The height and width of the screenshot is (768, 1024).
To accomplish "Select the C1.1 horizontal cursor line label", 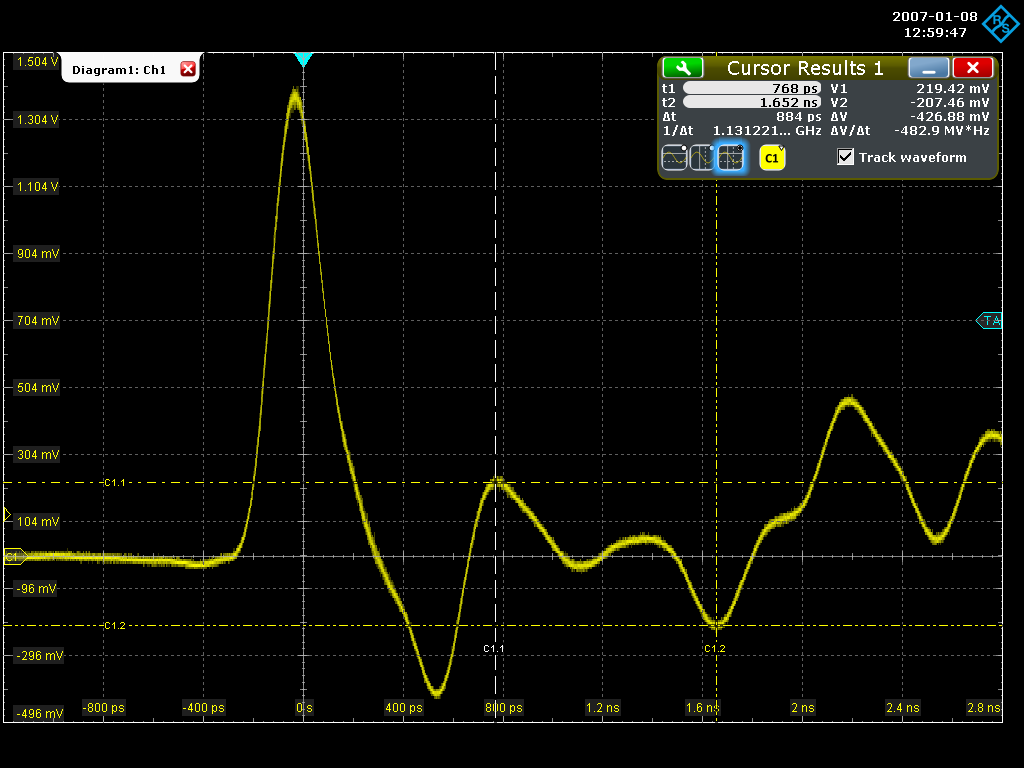I will pos(114,483).
